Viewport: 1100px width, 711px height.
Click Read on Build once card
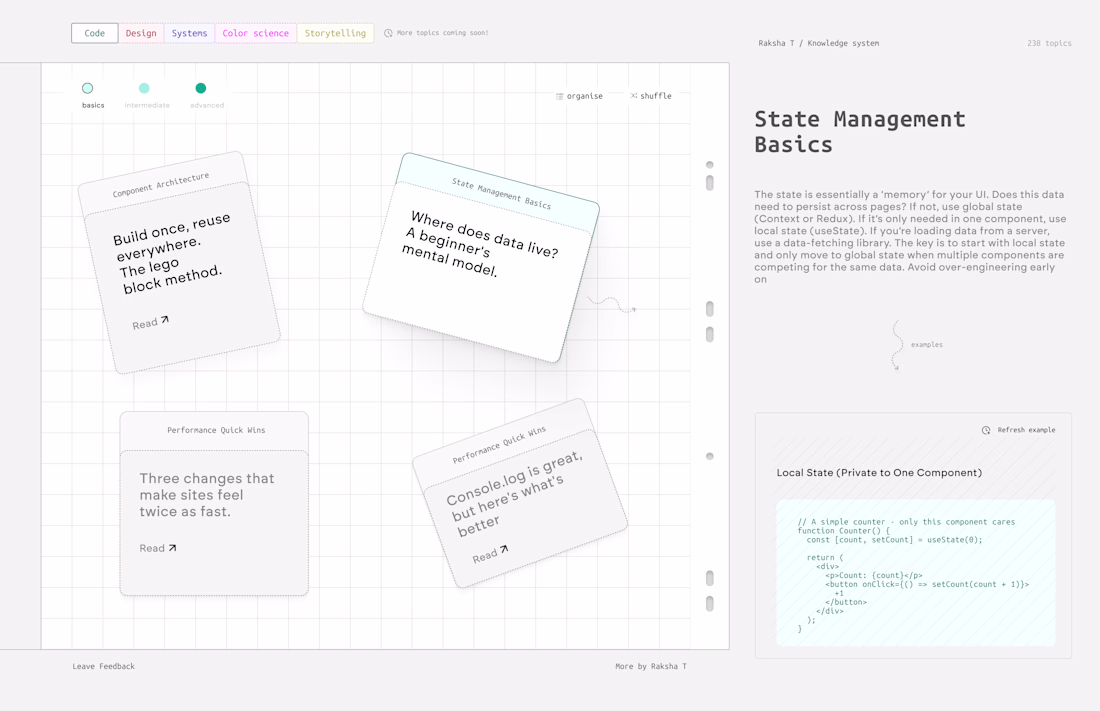[x=145, y=324]
